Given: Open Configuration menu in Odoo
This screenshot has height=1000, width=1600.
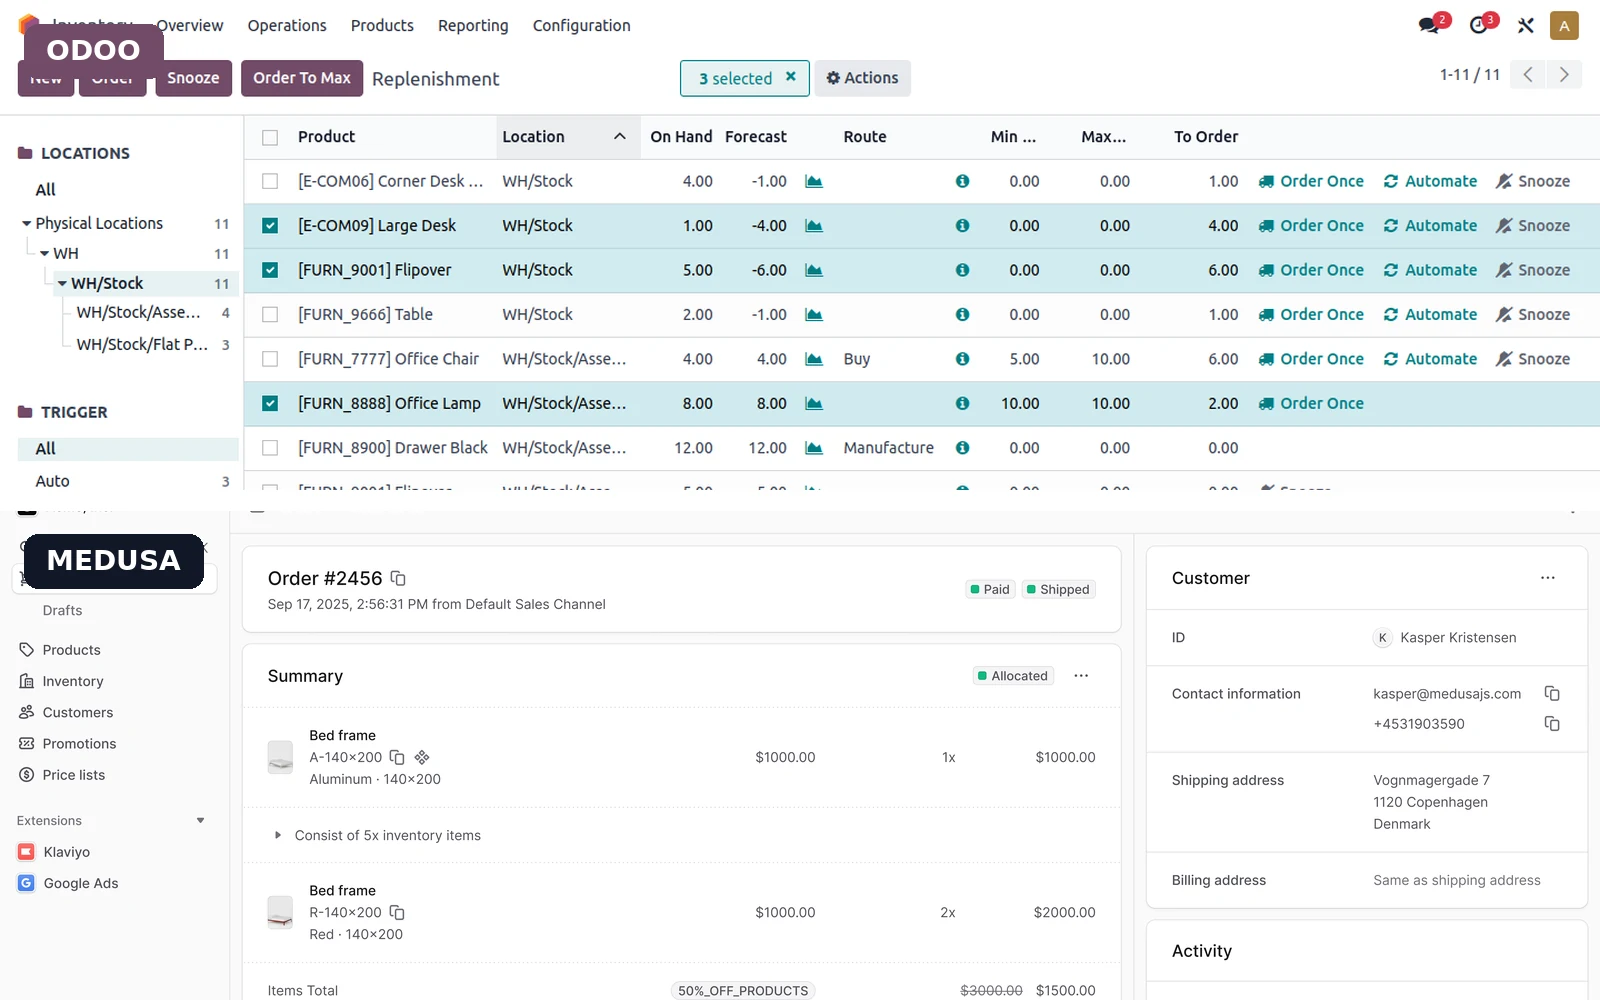Looking at the screenshot, I should click(581, 25).
